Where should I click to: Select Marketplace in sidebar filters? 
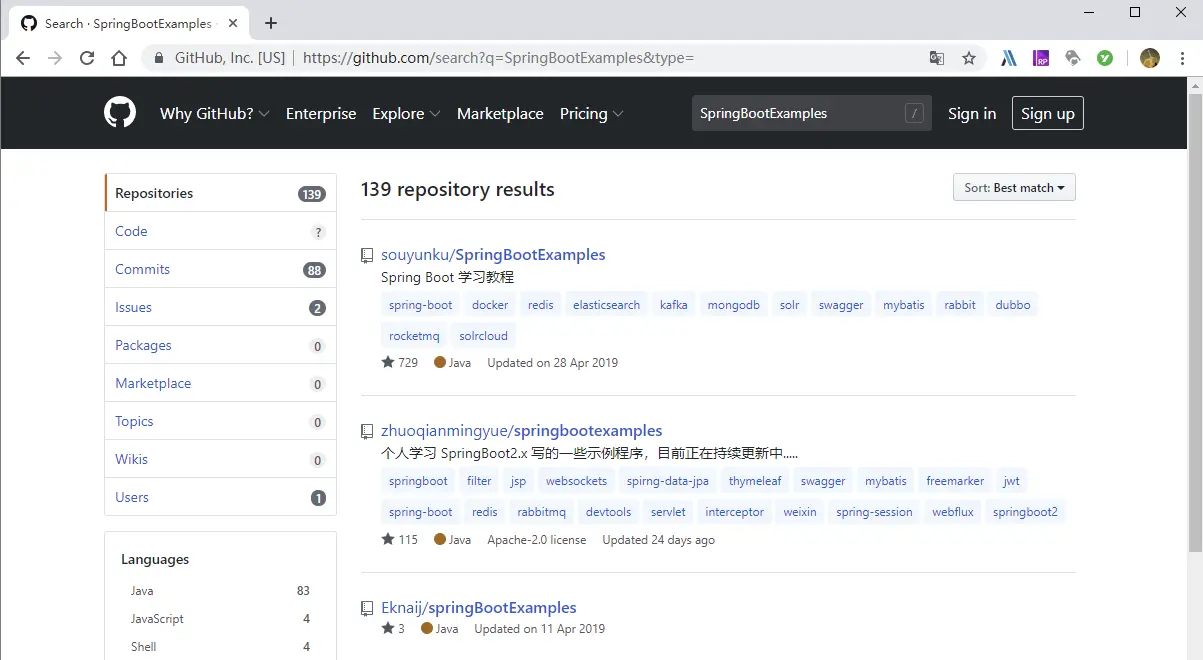(x=220, y=383)
